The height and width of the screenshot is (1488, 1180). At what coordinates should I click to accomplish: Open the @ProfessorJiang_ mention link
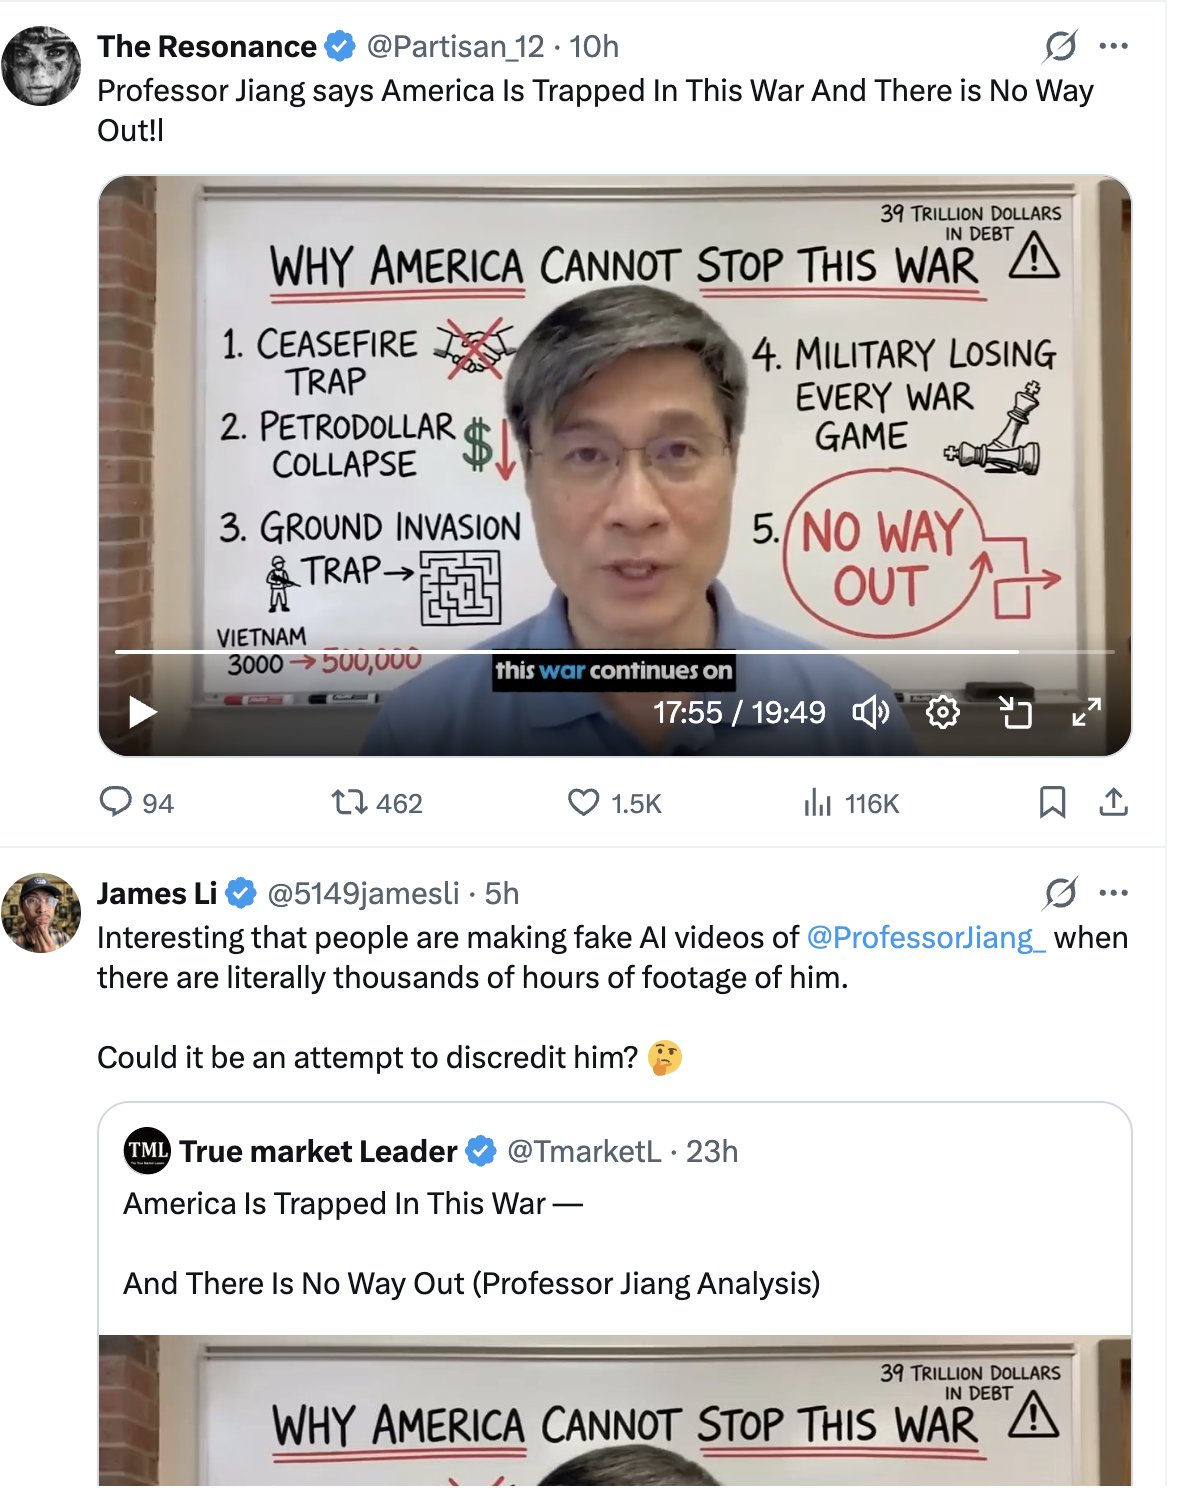pos(925,938)
